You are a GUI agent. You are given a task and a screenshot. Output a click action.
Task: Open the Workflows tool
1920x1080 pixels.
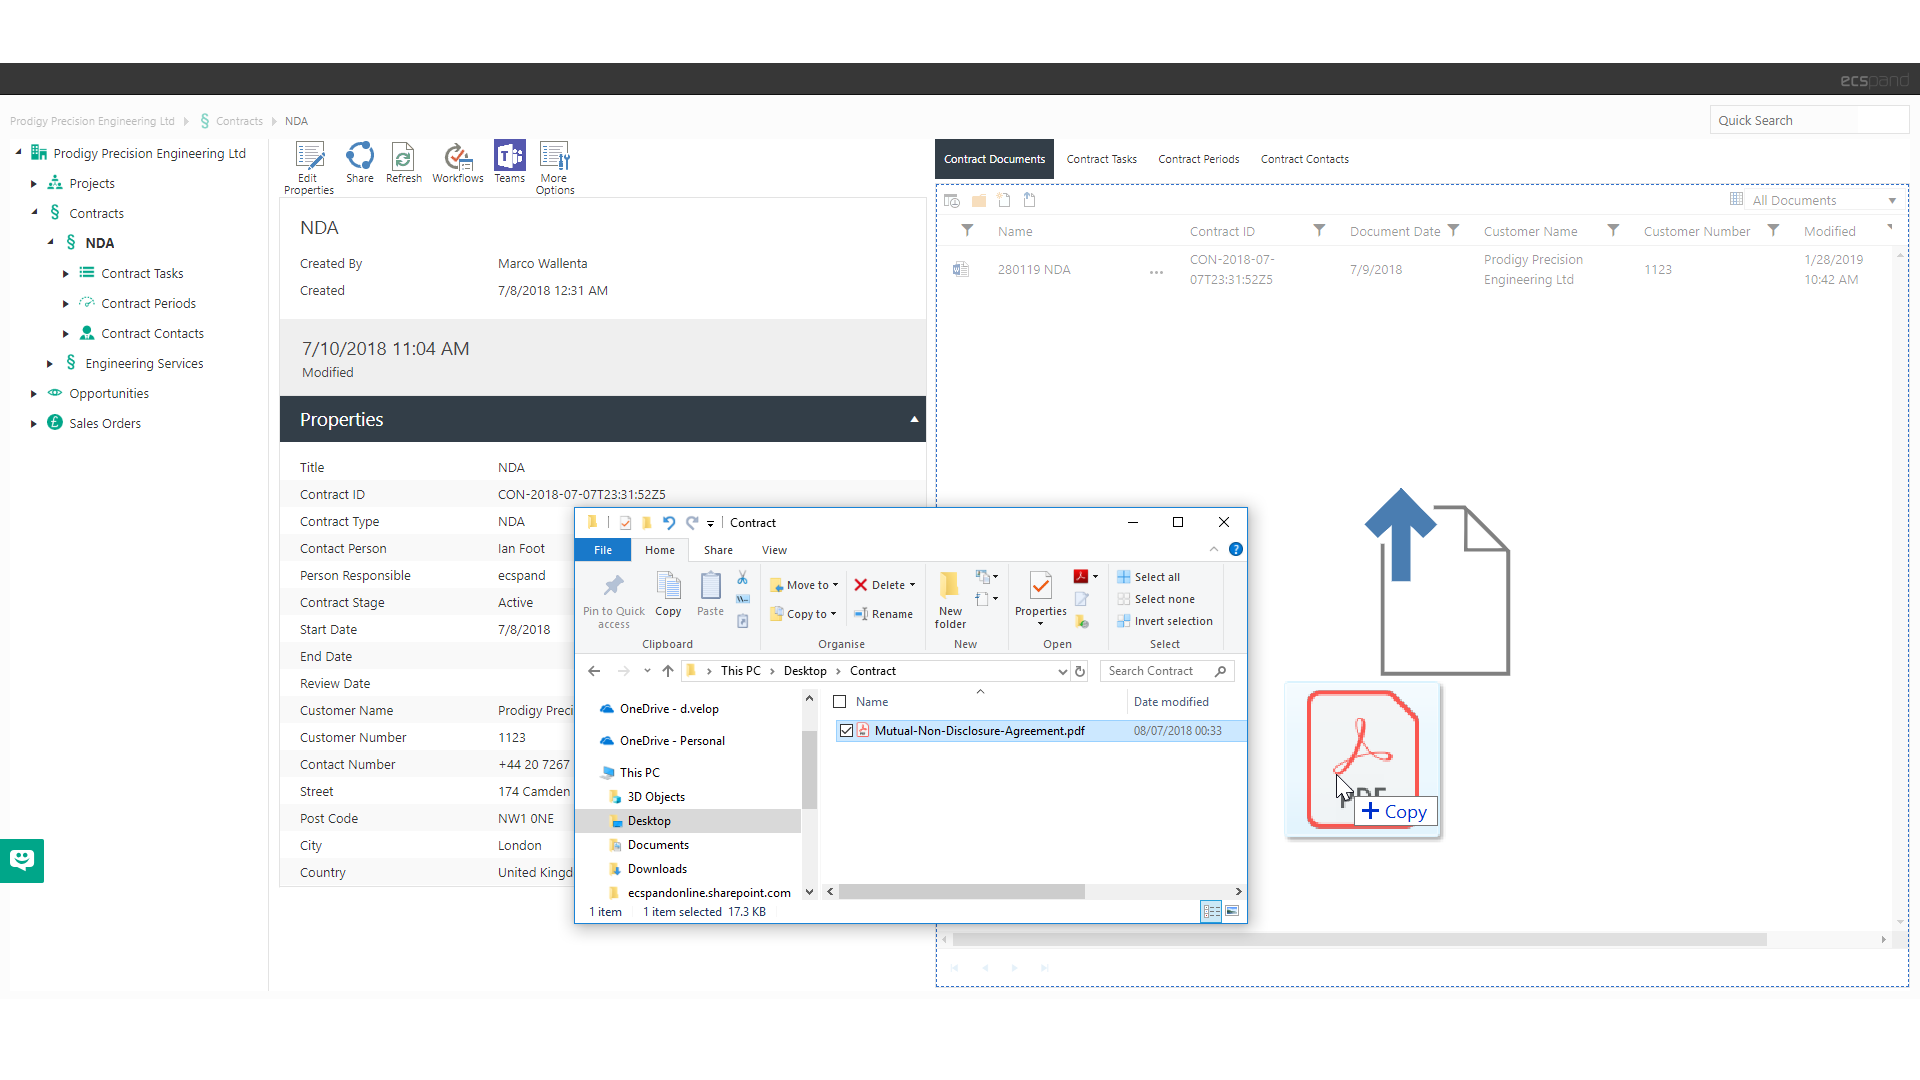coord(458,162)
